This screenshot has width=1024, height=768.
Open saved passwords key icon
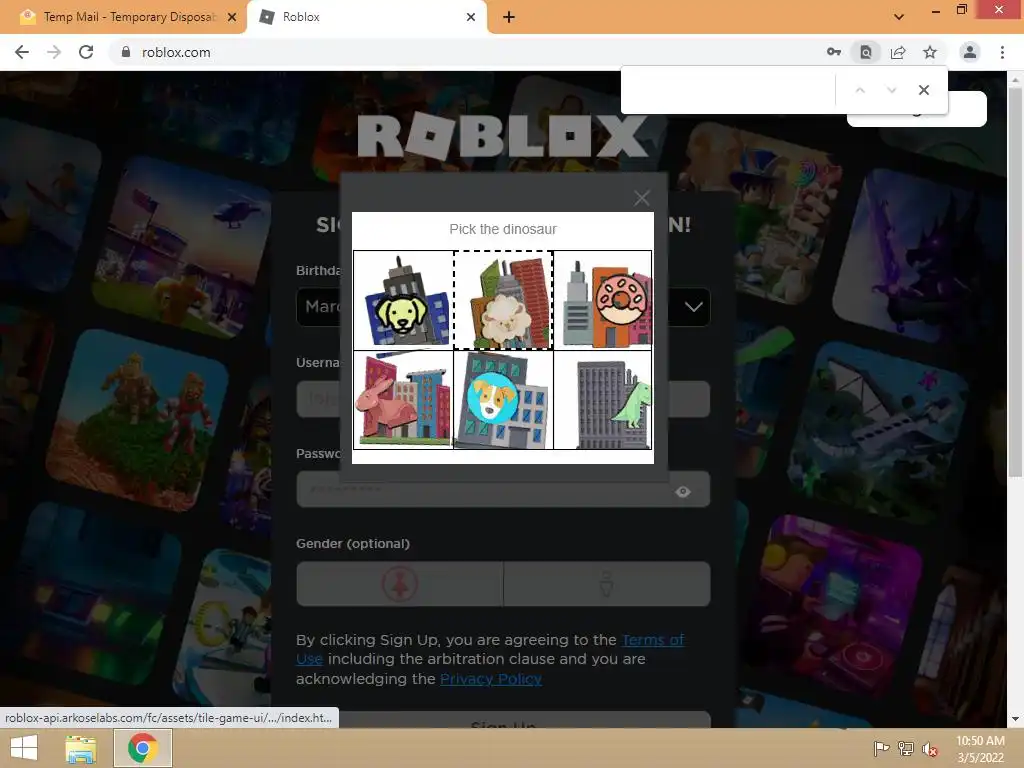point(833,52)
